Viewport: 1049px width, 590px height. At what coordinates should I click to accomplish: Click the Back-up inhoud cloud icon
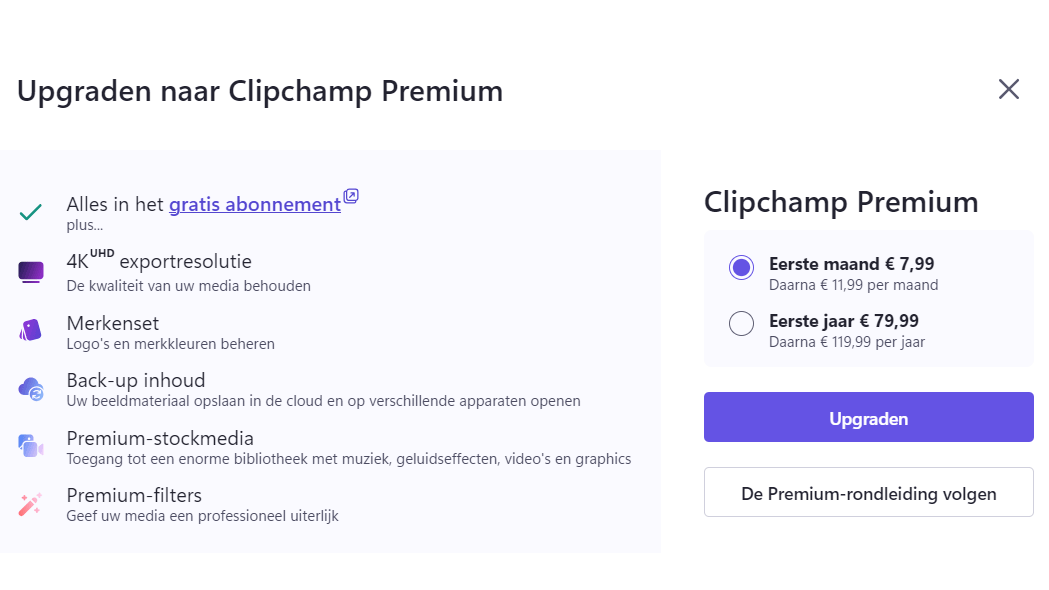(31, 389)
